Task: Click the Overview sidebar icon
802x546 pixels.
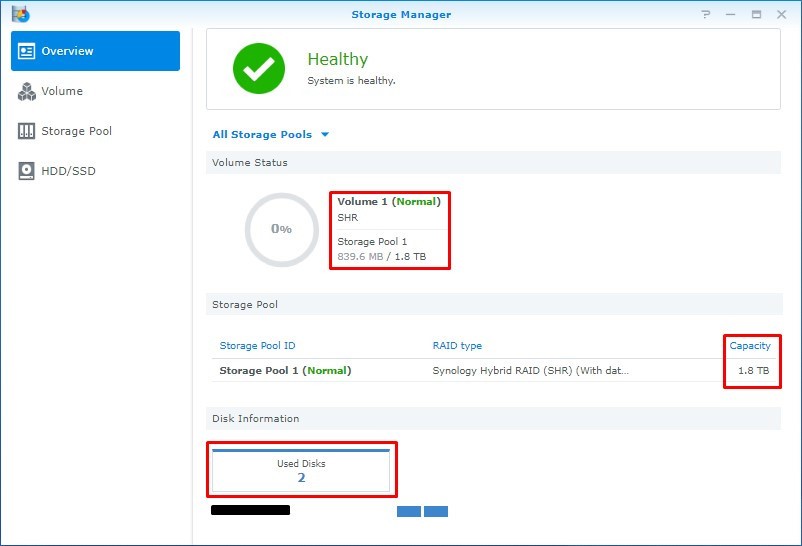Action: [x=26, y=51]
